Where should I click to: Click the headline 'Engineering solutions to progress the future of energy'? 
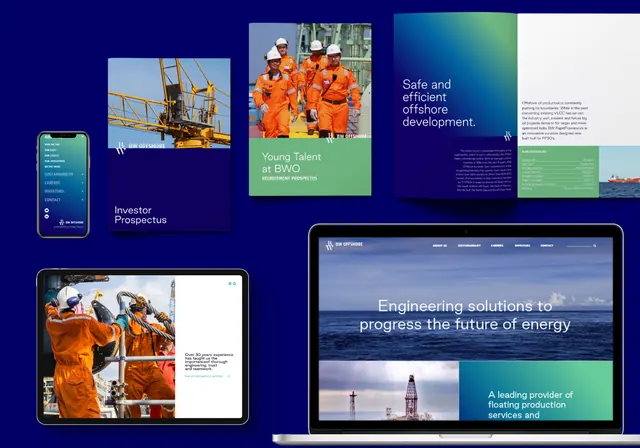click(465, 315)
